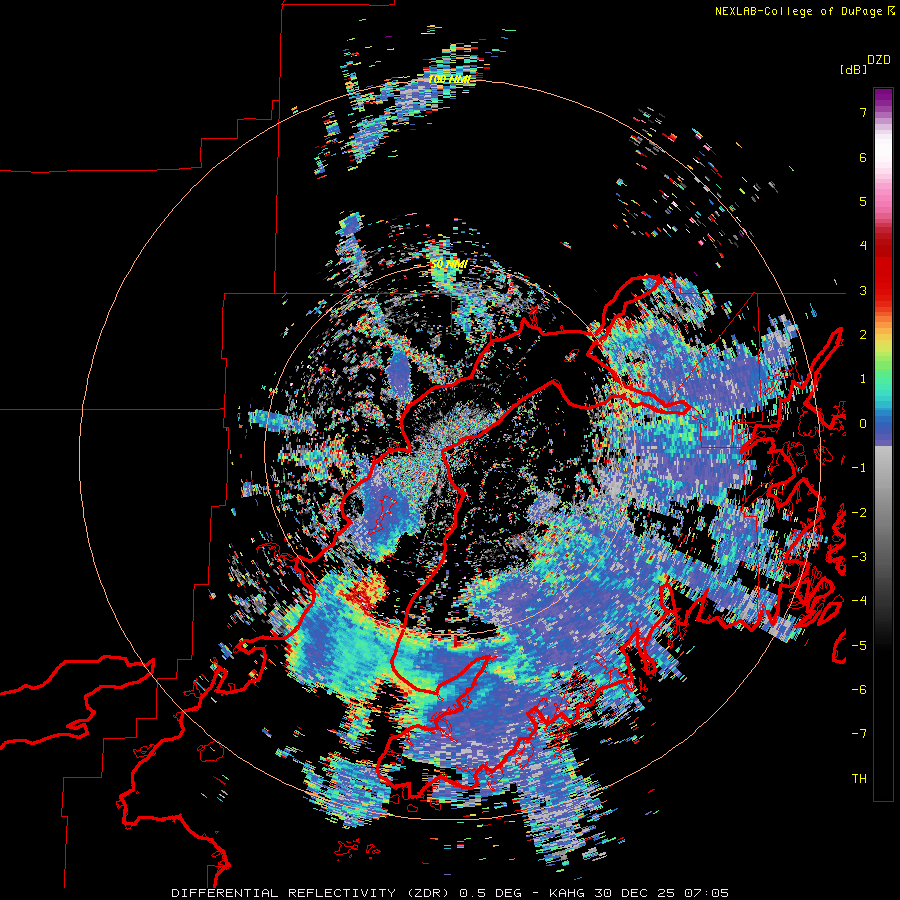Click the scale value 5 label

(x=863, y=201)
